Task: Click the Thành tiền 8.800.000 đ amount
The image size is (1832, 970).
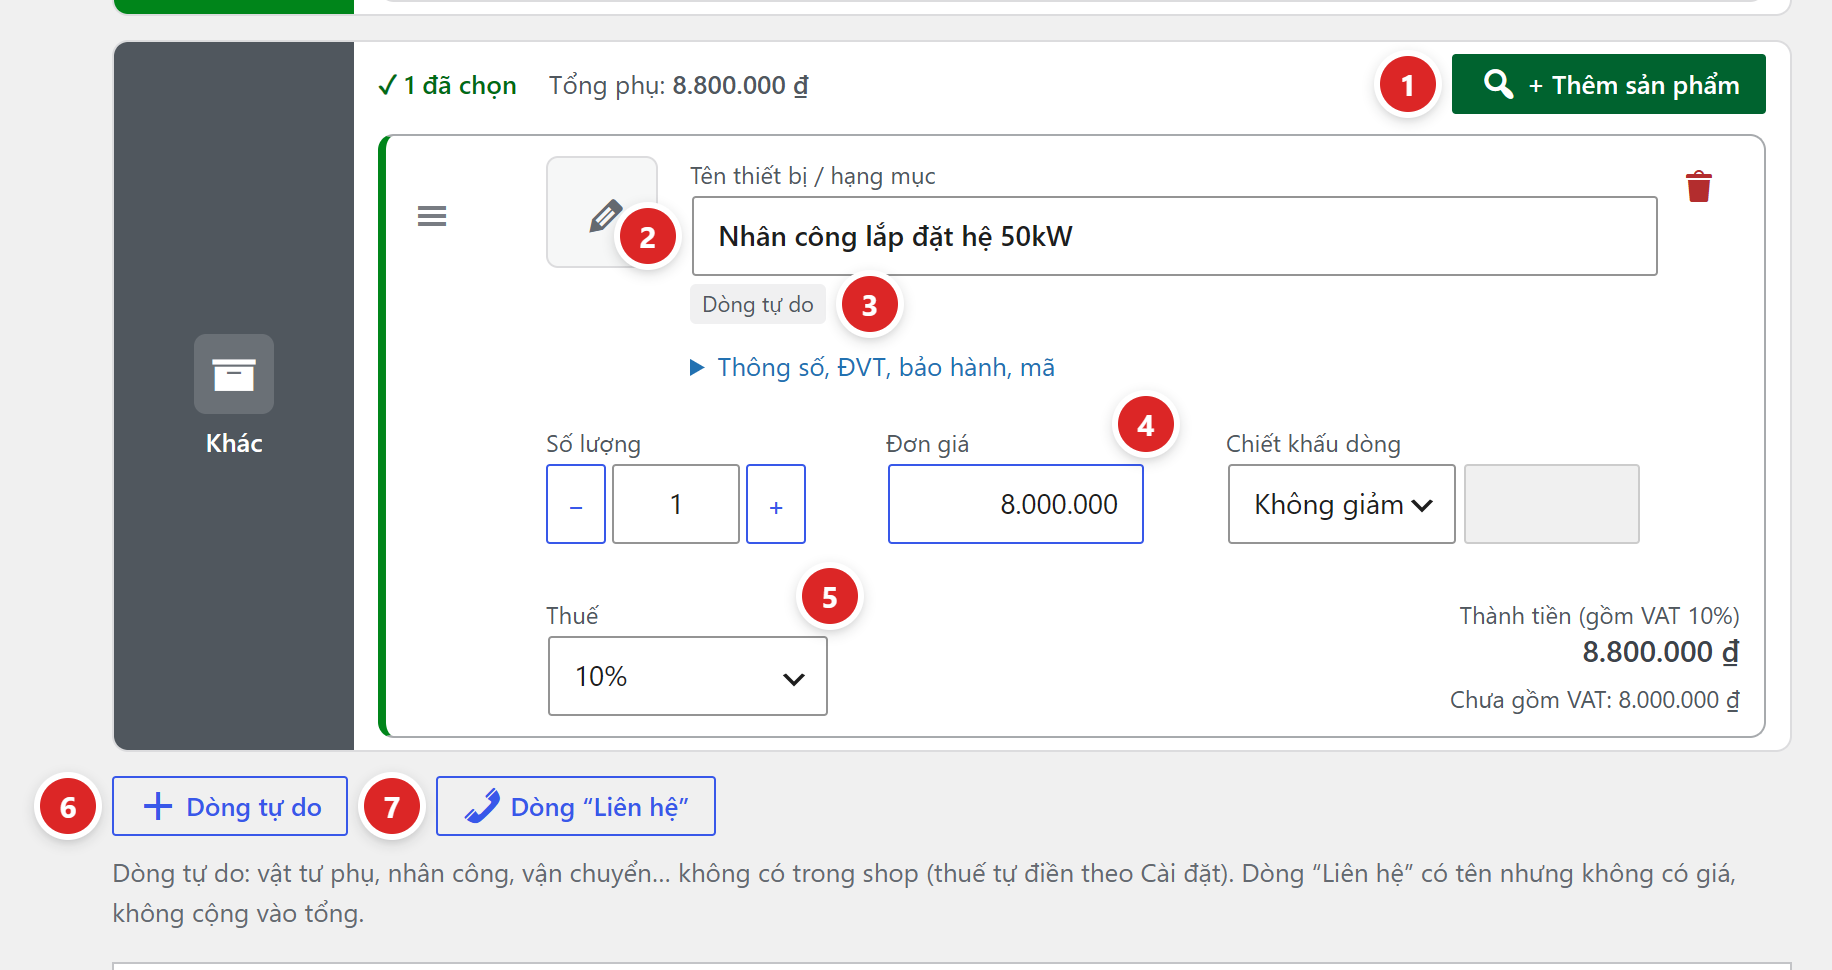Action: tap(1660, 652)
